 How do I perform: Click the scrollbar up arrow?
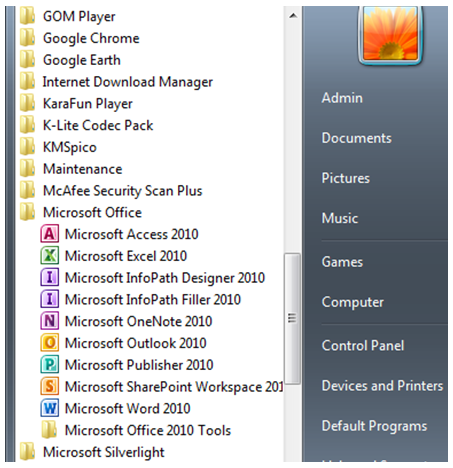(293, 15)
